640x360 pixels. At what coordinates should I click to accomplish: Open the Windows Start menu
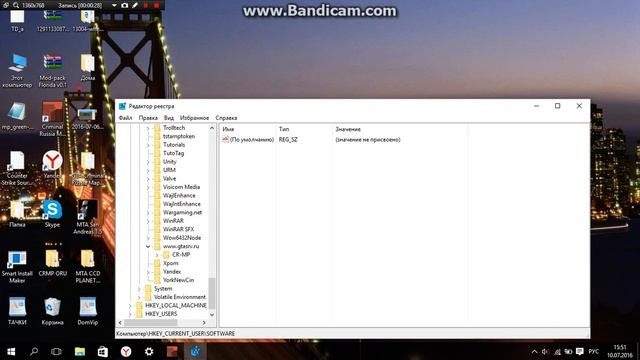11,351
